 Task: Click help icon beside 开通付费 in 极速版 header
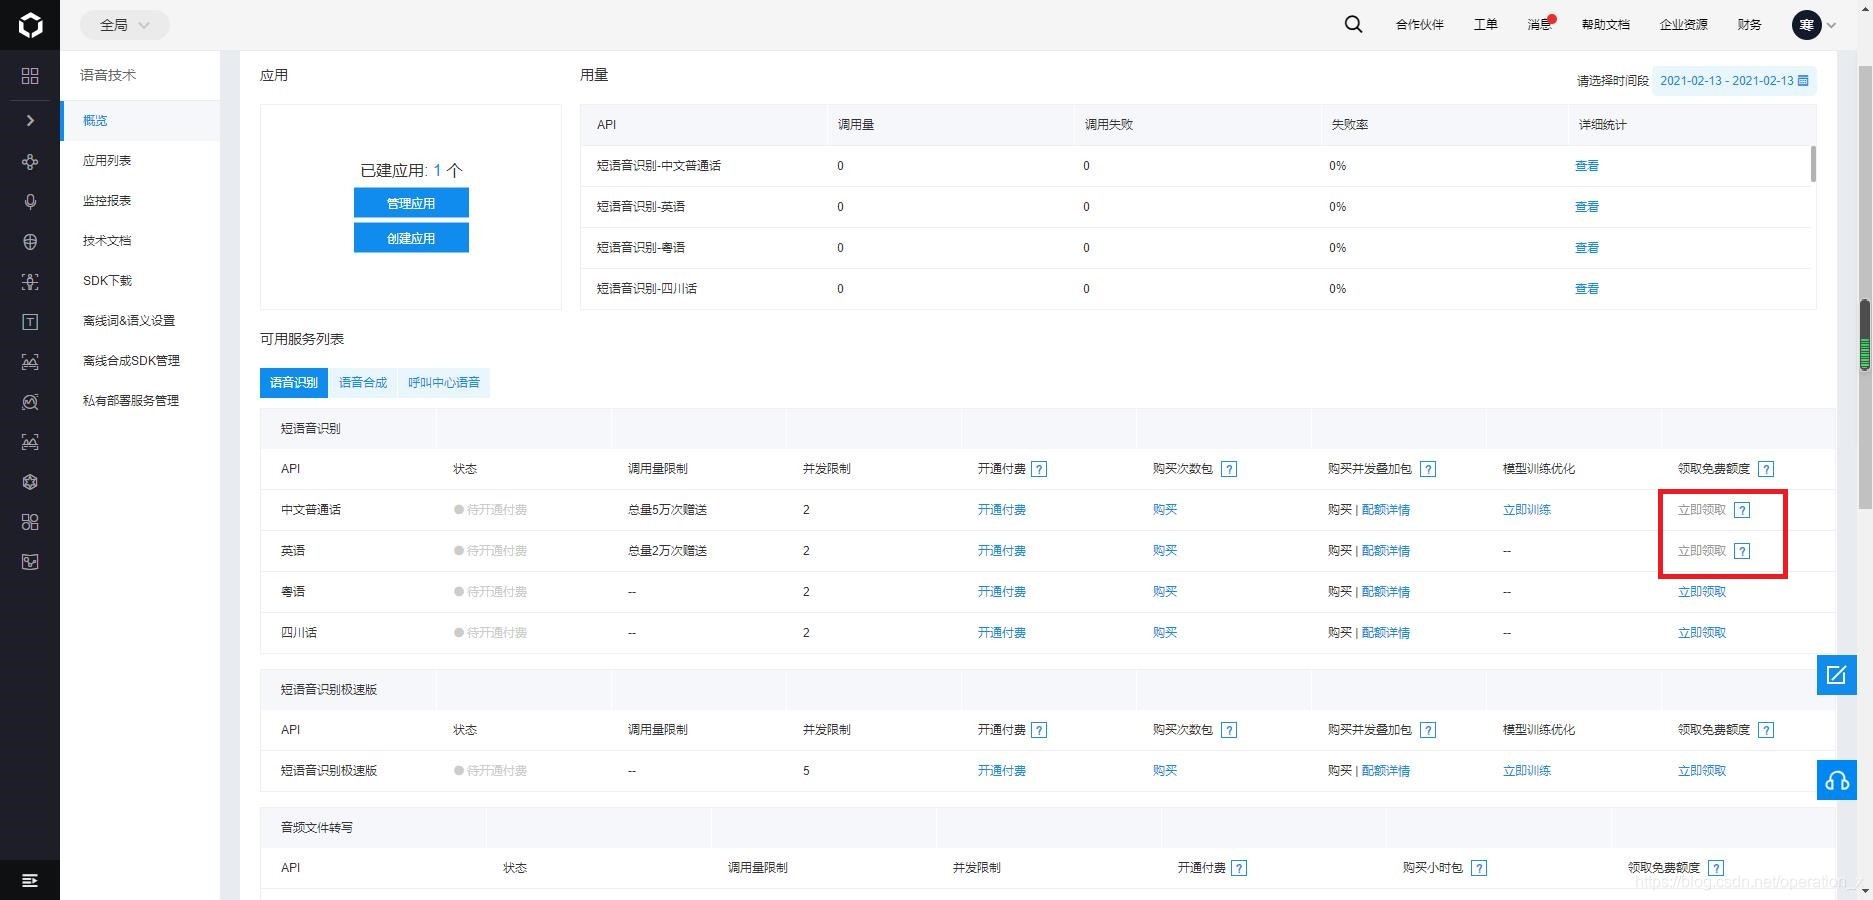[x=1039, y=730]
